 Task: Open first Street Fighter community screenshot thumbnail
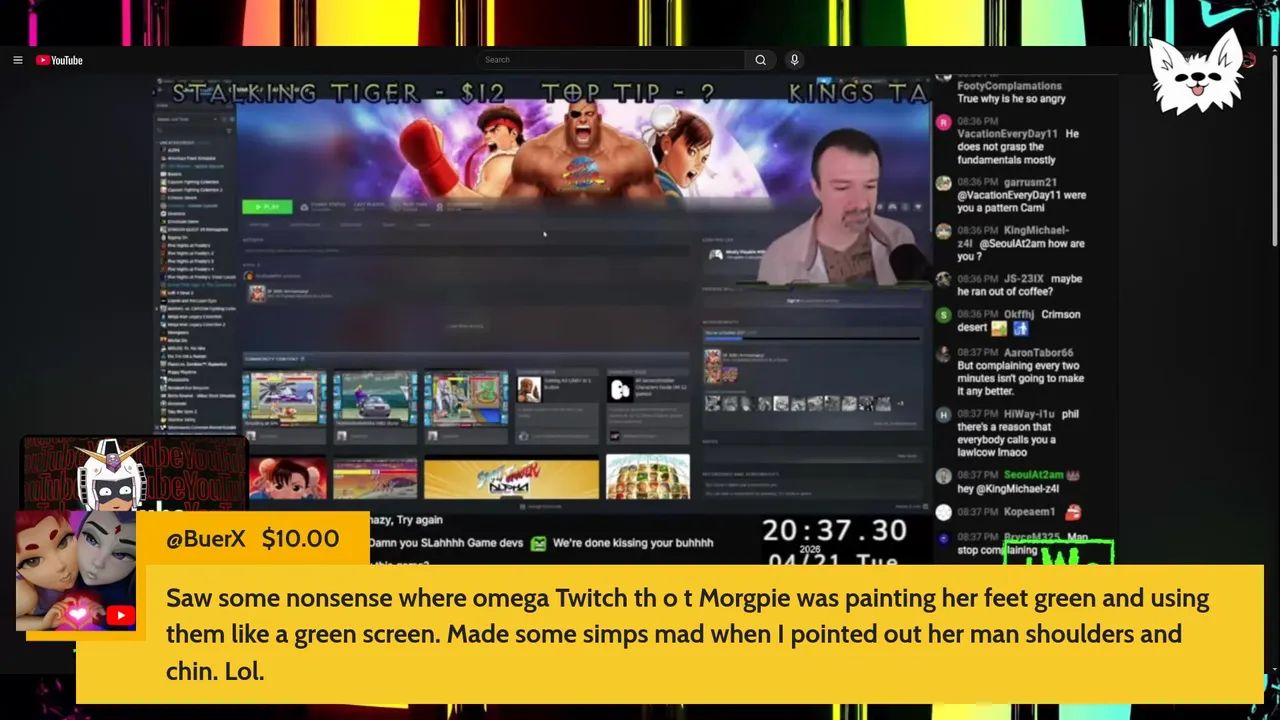[285, 399]
